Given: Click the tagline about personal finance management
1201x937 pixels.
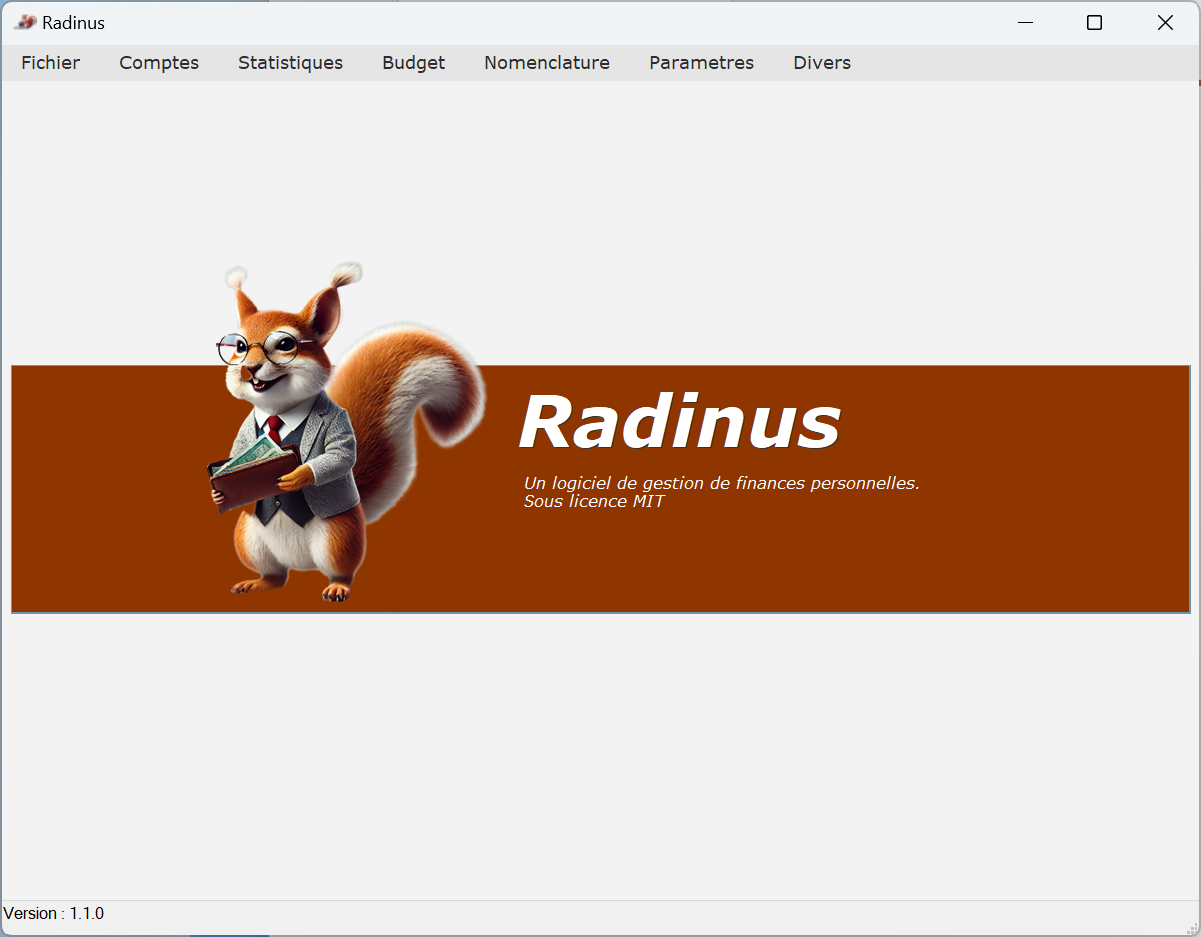Looking at the screenshot, I should pyautogui.click(x=721, y=483).
